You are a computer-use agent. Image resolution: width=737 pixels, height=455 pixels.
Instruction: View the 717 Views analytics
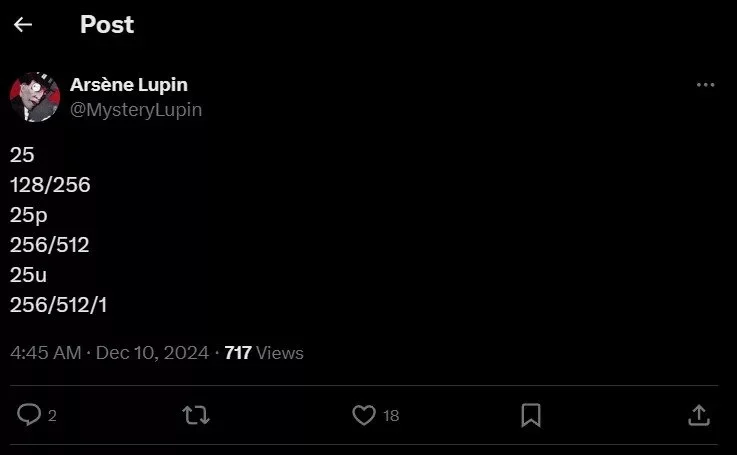pos(264,353)
